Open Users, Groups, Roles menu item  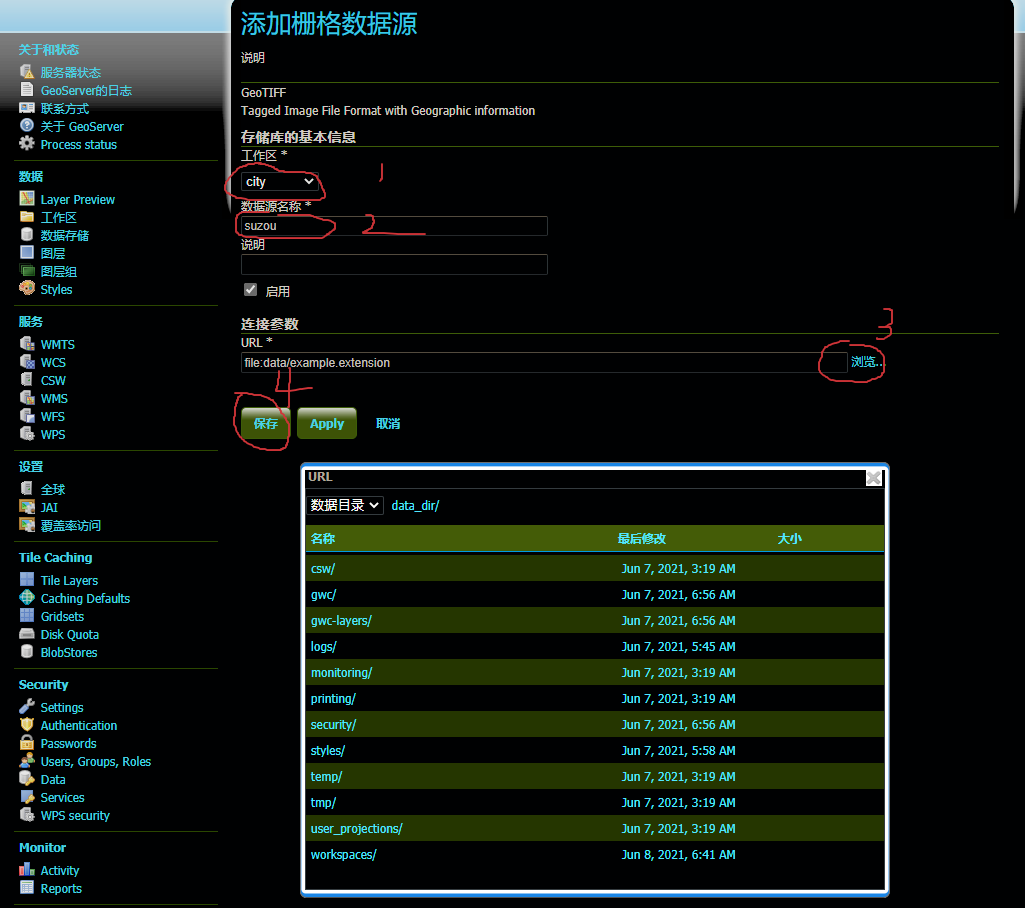pyautogui.click(x=95, y=762)
